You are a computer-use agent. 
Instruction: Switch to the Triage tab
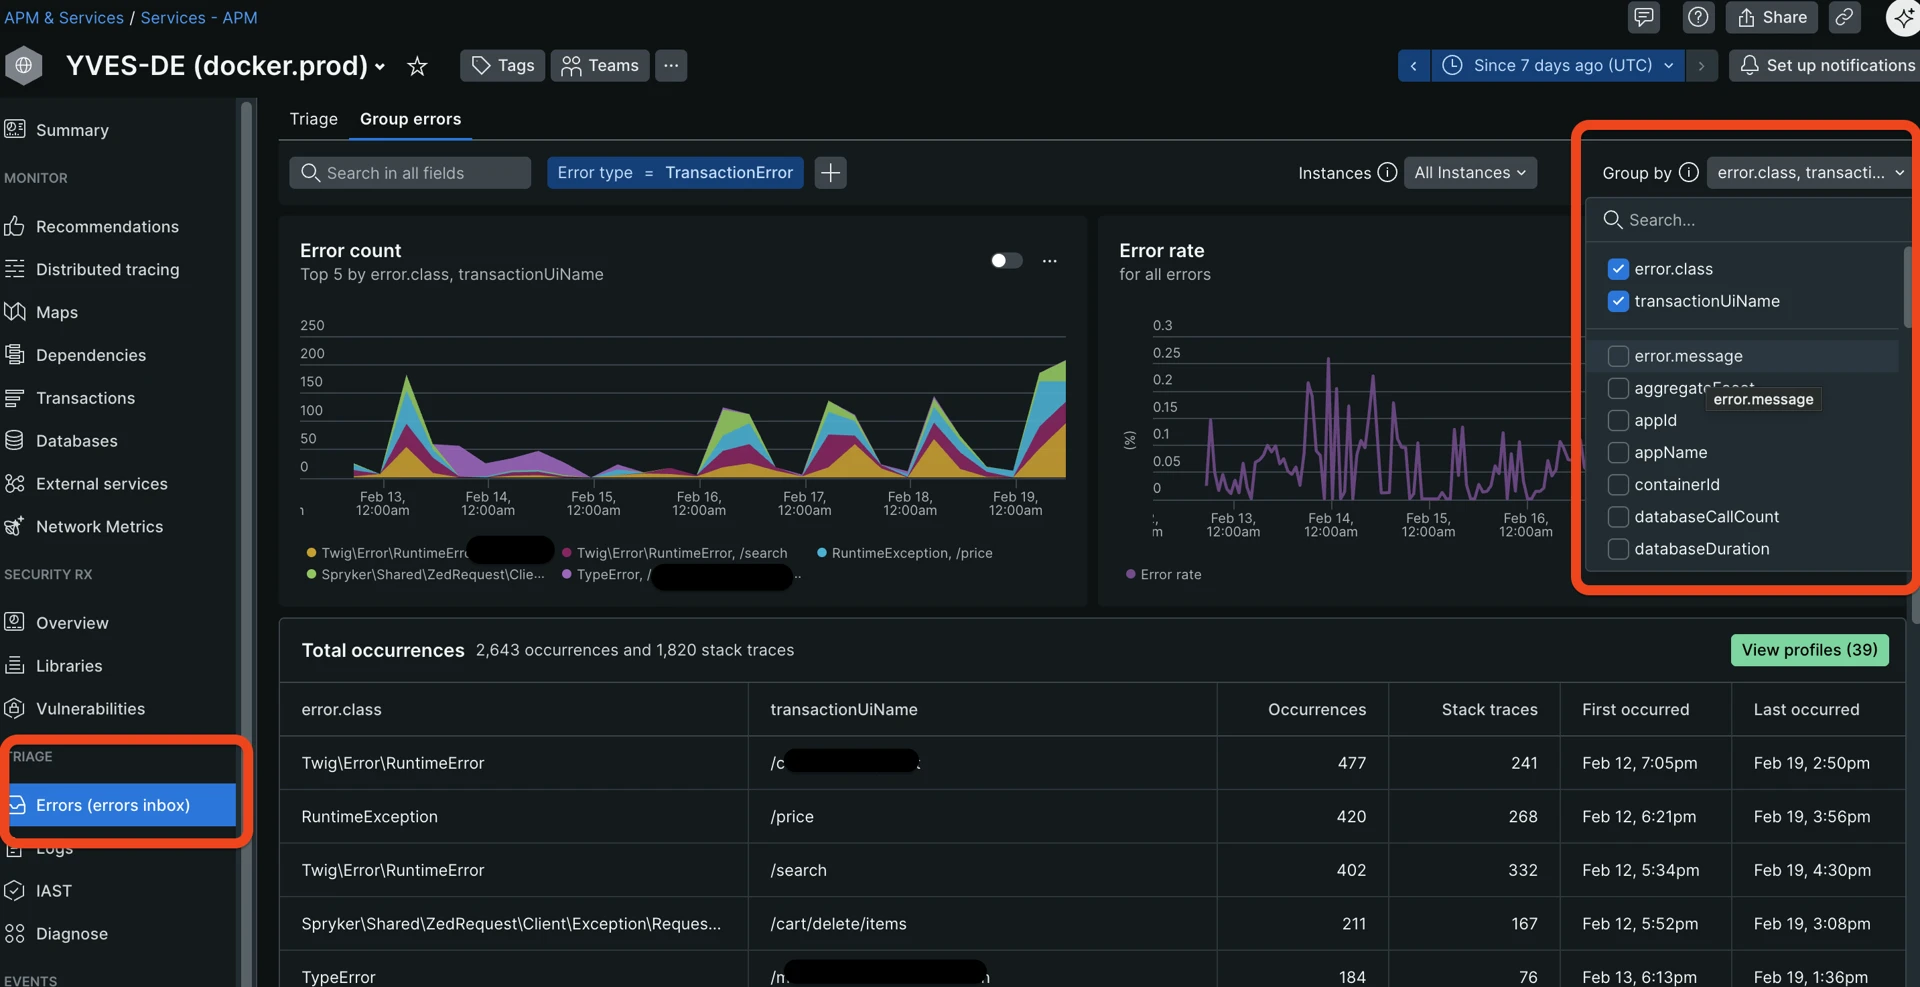click(313, 119)
